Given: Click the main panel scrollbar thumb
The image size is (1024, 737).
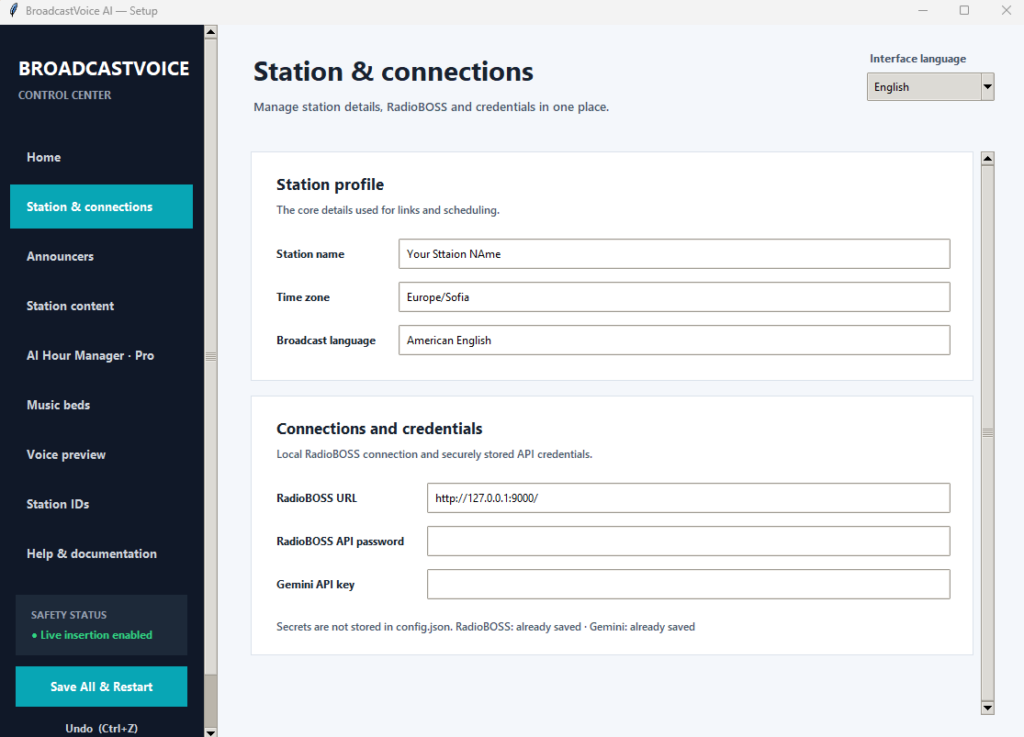Looking at the screenshot, I should tap(987, 433).
